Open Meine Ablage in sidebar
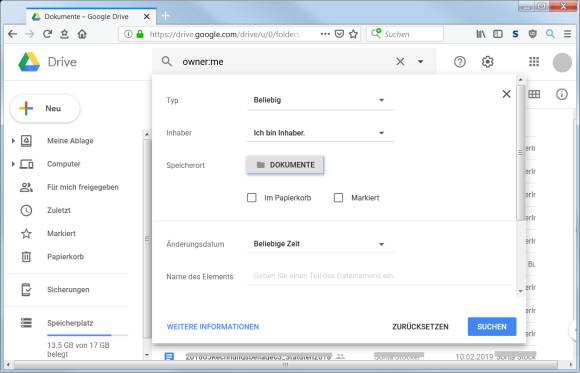 70,141
